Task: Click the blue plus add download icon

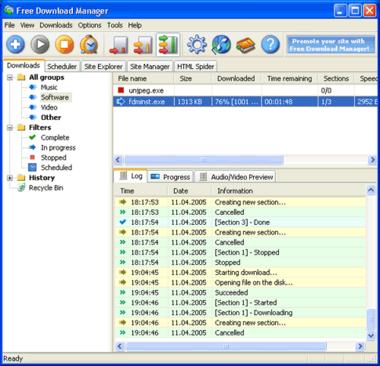Action: (15, 44)
